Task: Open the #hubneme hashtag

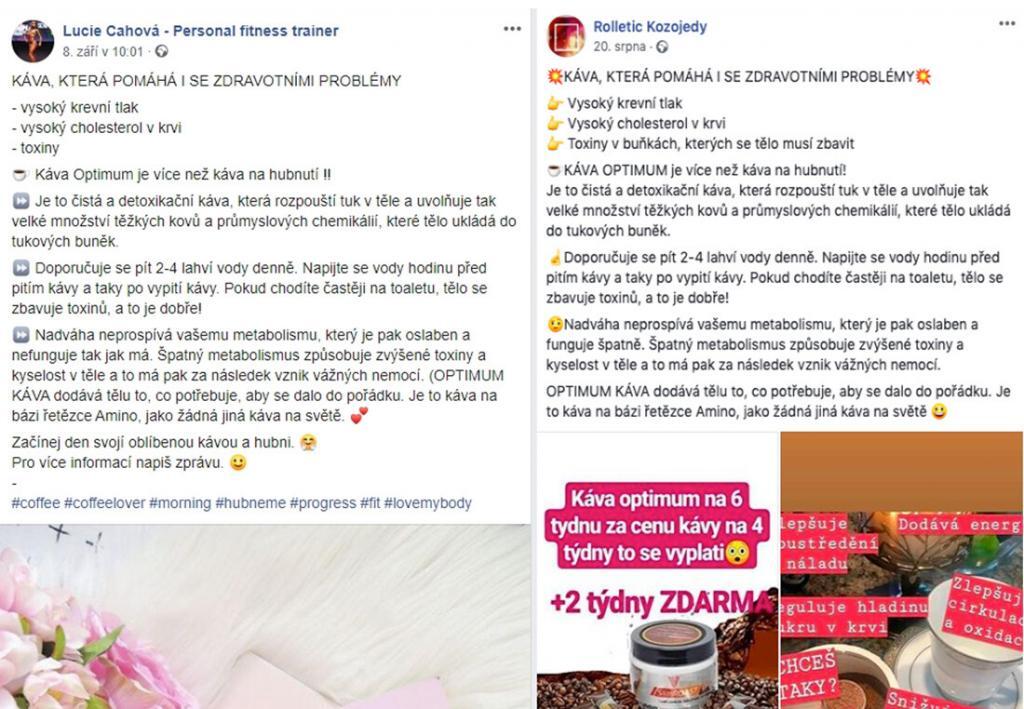Action: pos(251,503)
